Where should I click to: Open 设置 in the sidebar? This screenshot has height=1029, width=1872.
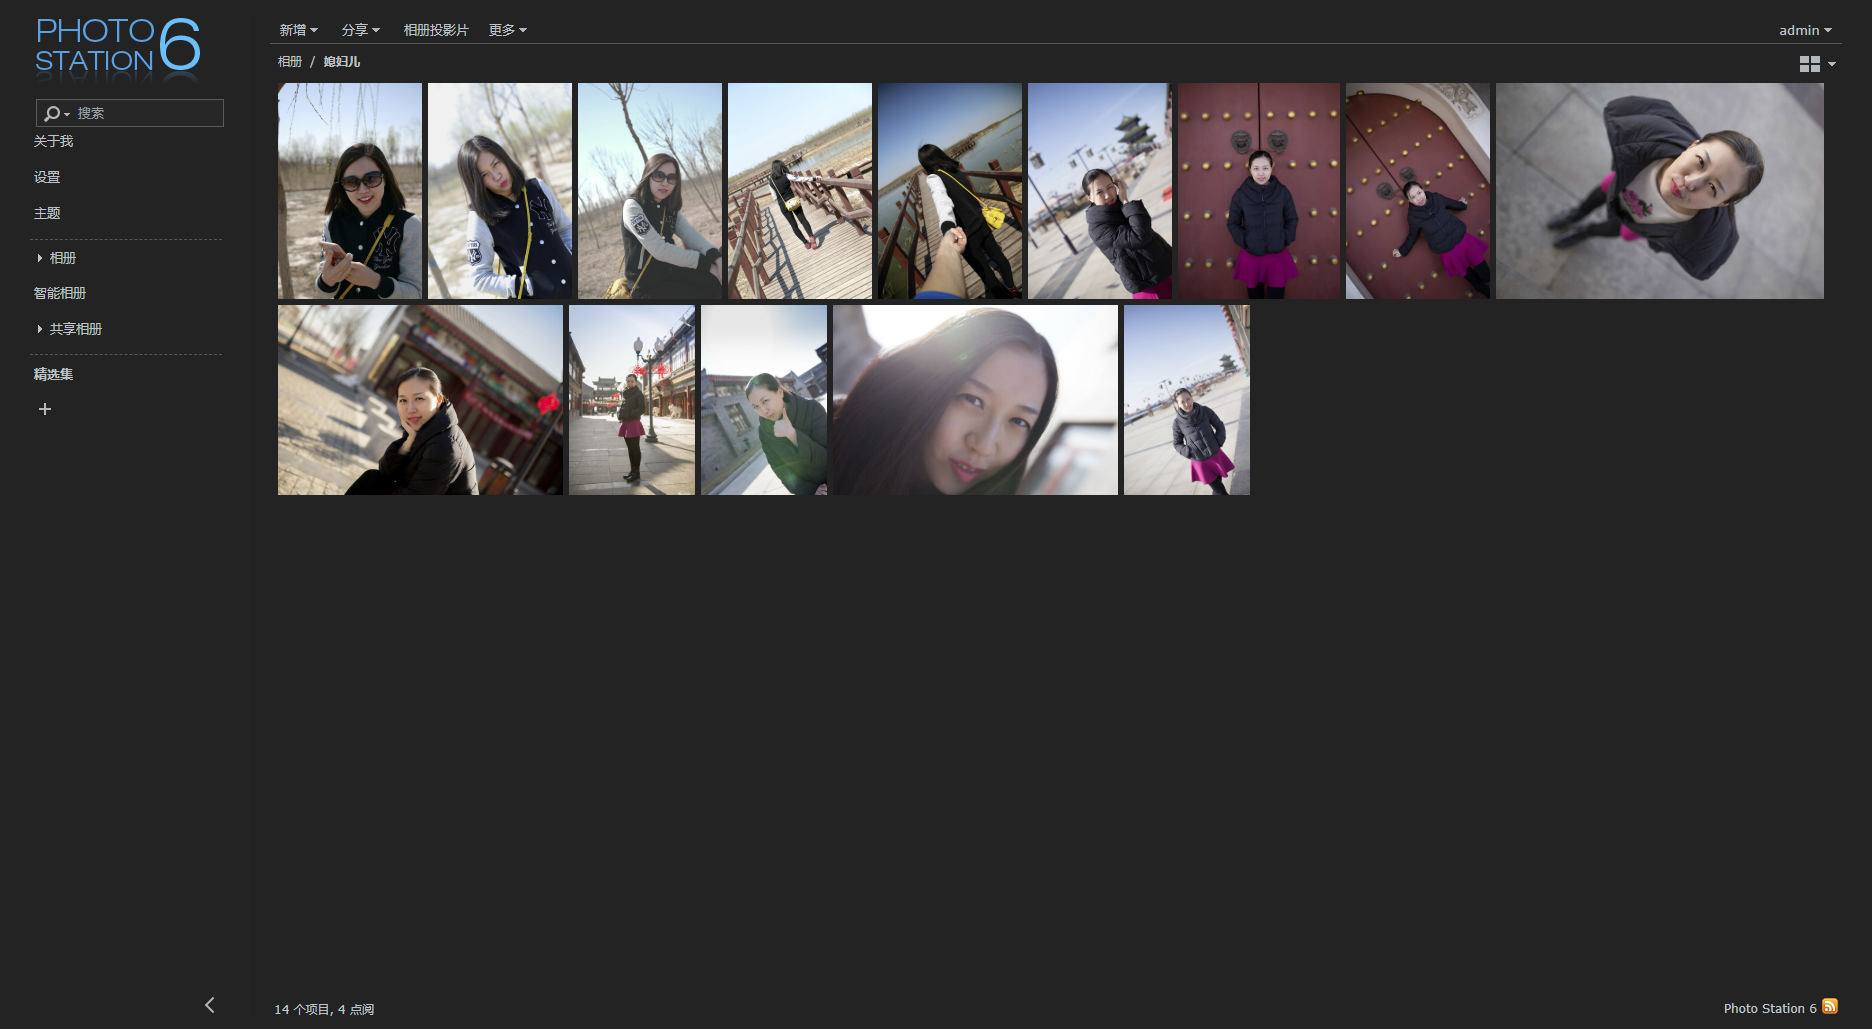(47, 177)
